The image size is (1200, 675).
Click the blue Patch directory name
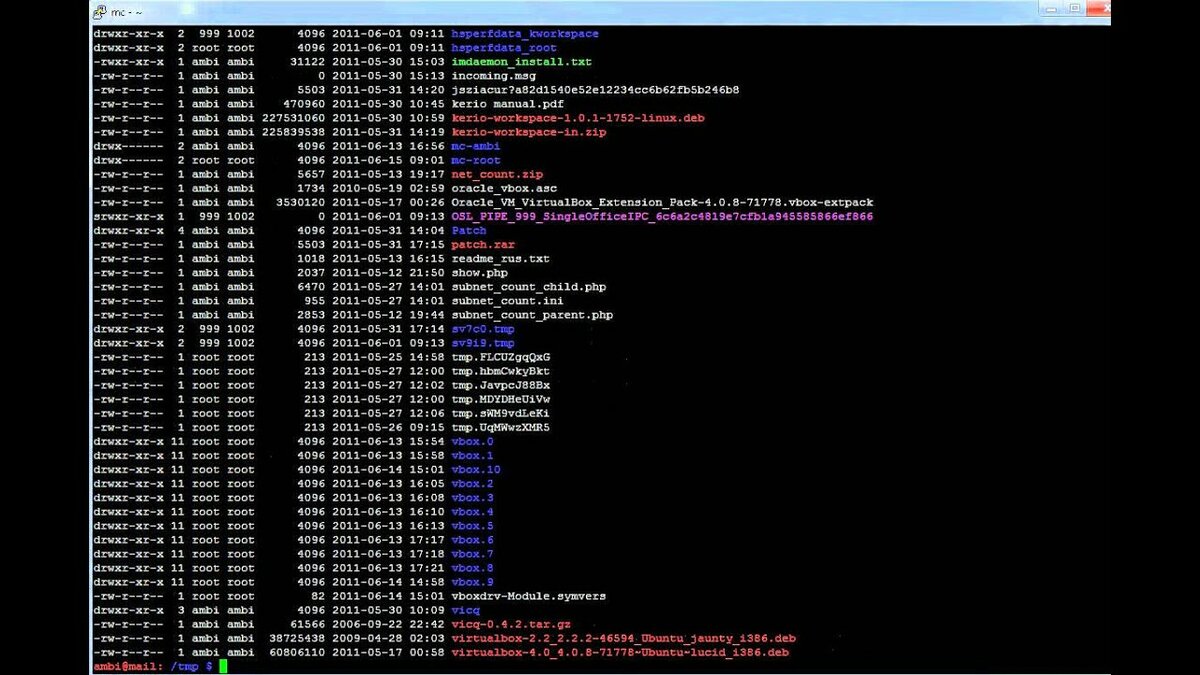point(469,231)
